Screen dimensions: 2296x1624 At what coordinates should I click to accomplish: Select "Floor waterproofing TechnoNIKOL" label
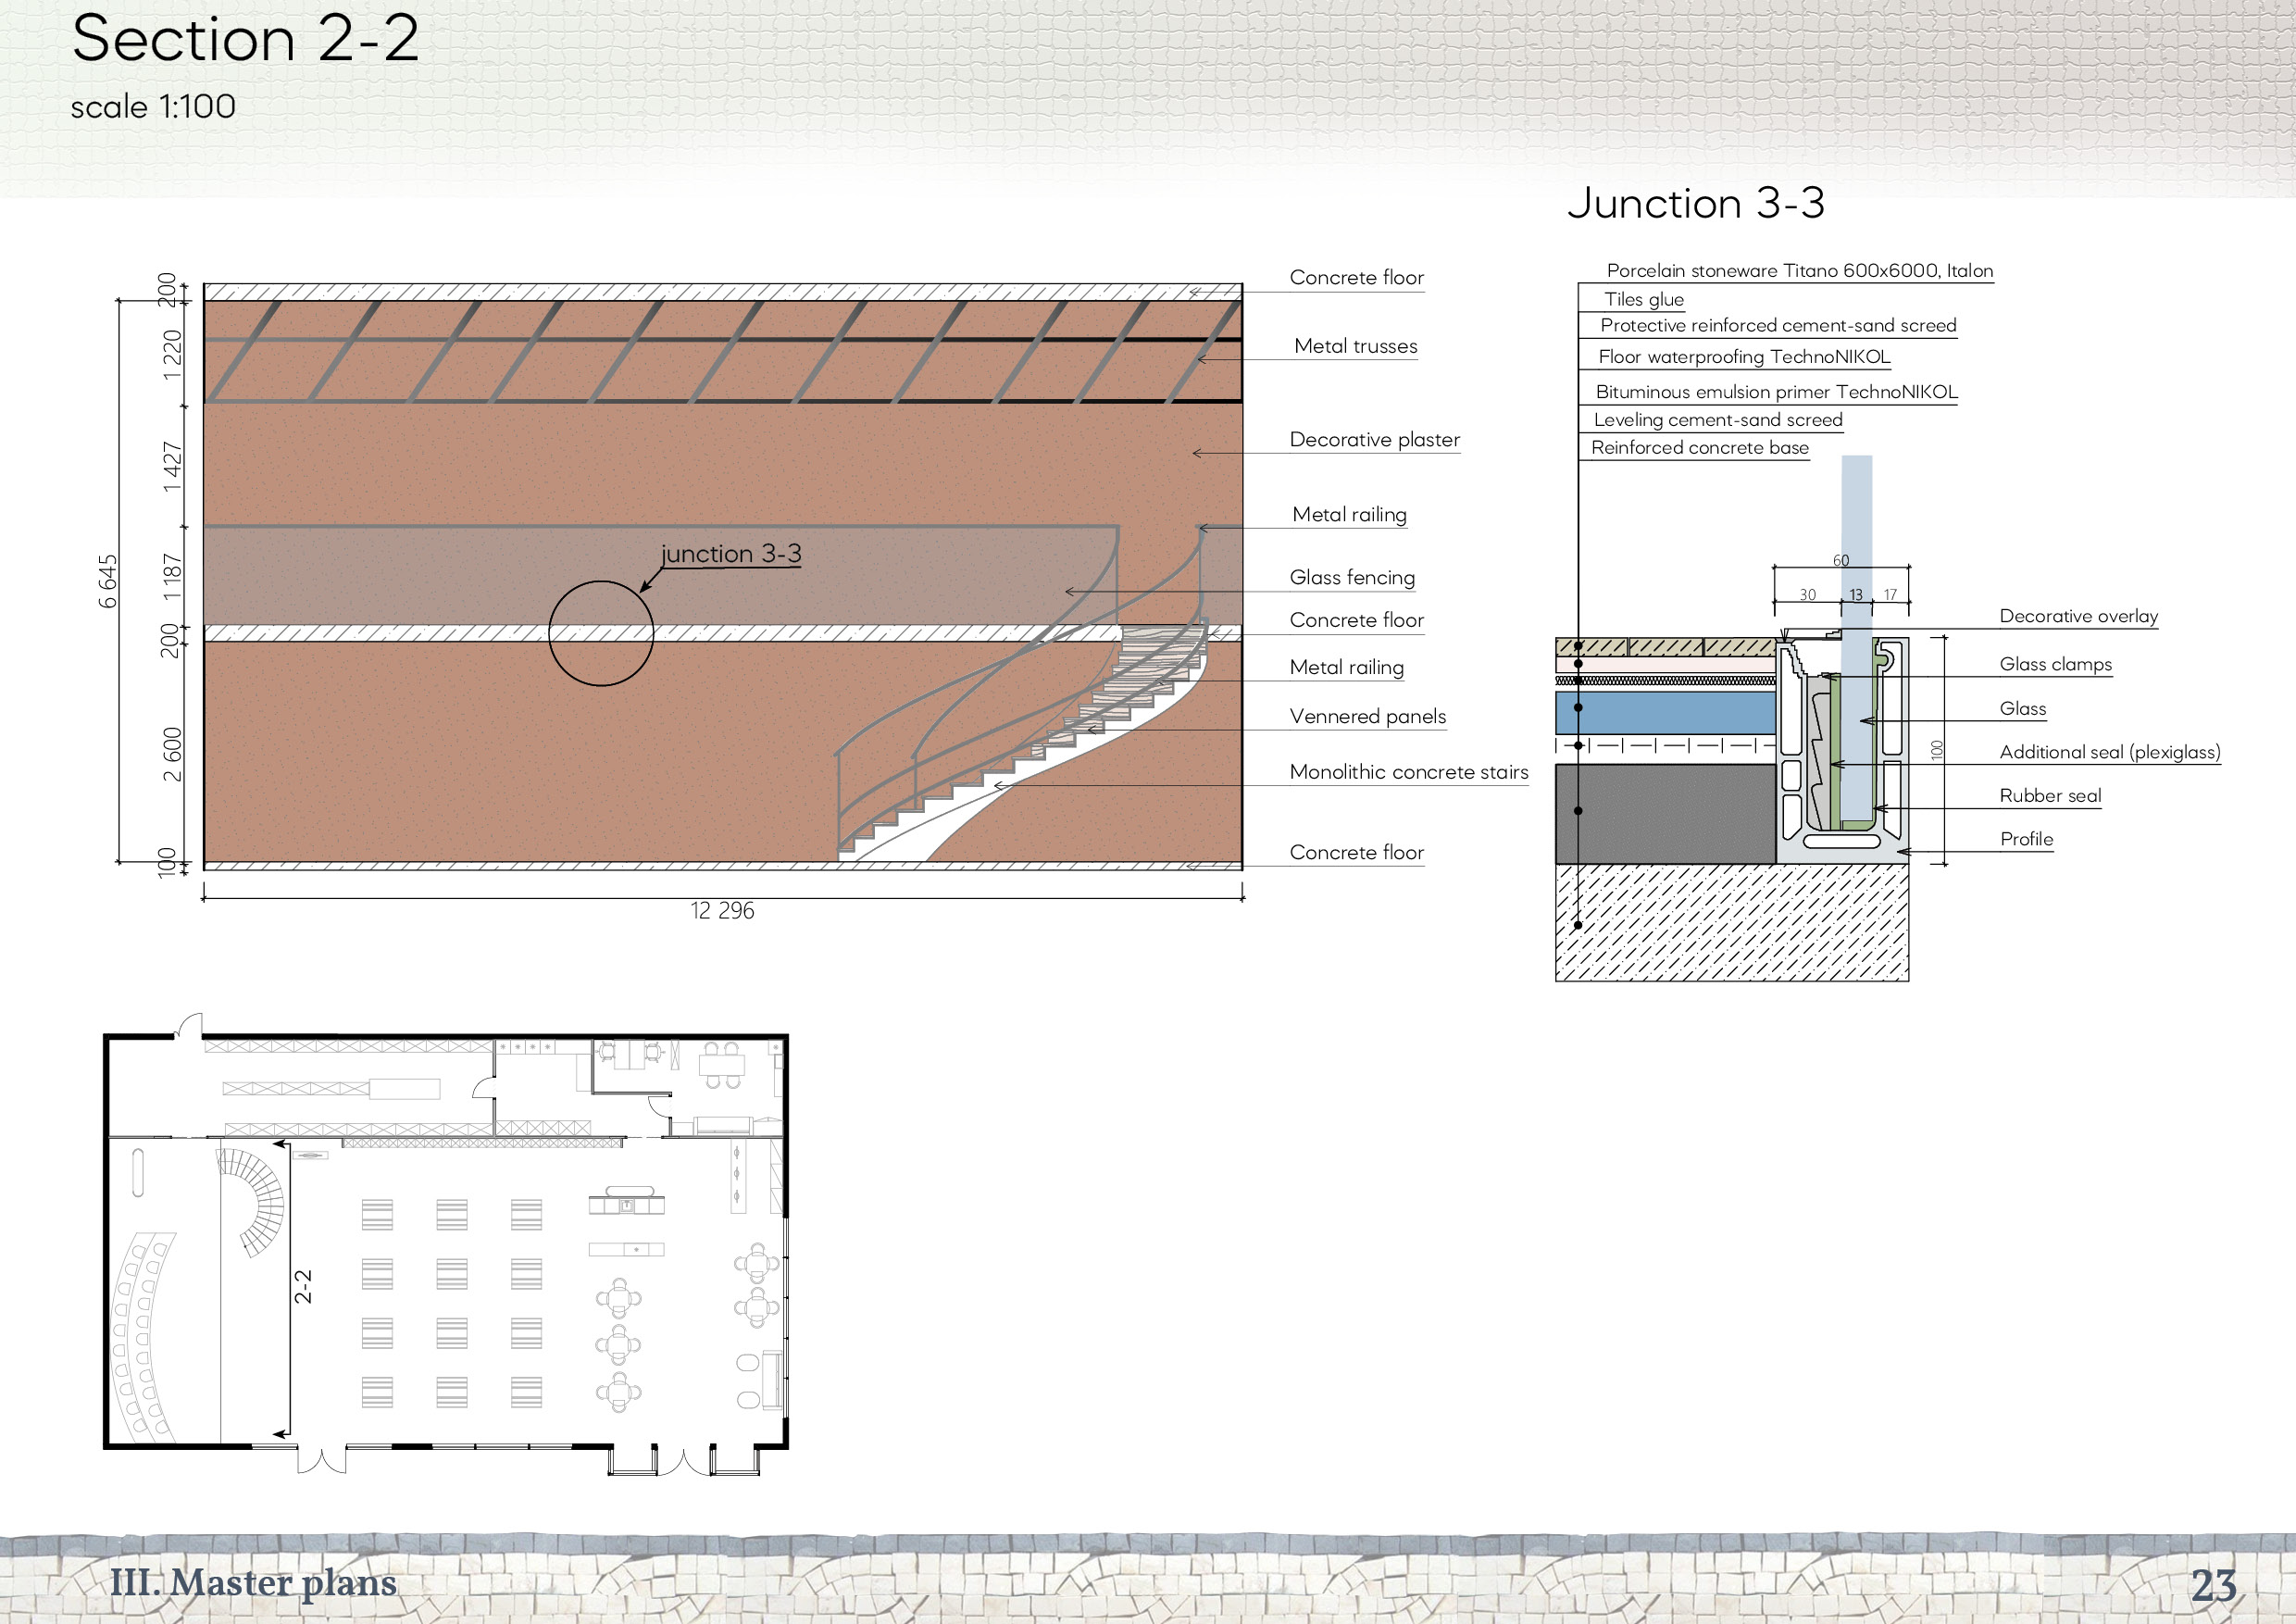(x=1744, y=357)
